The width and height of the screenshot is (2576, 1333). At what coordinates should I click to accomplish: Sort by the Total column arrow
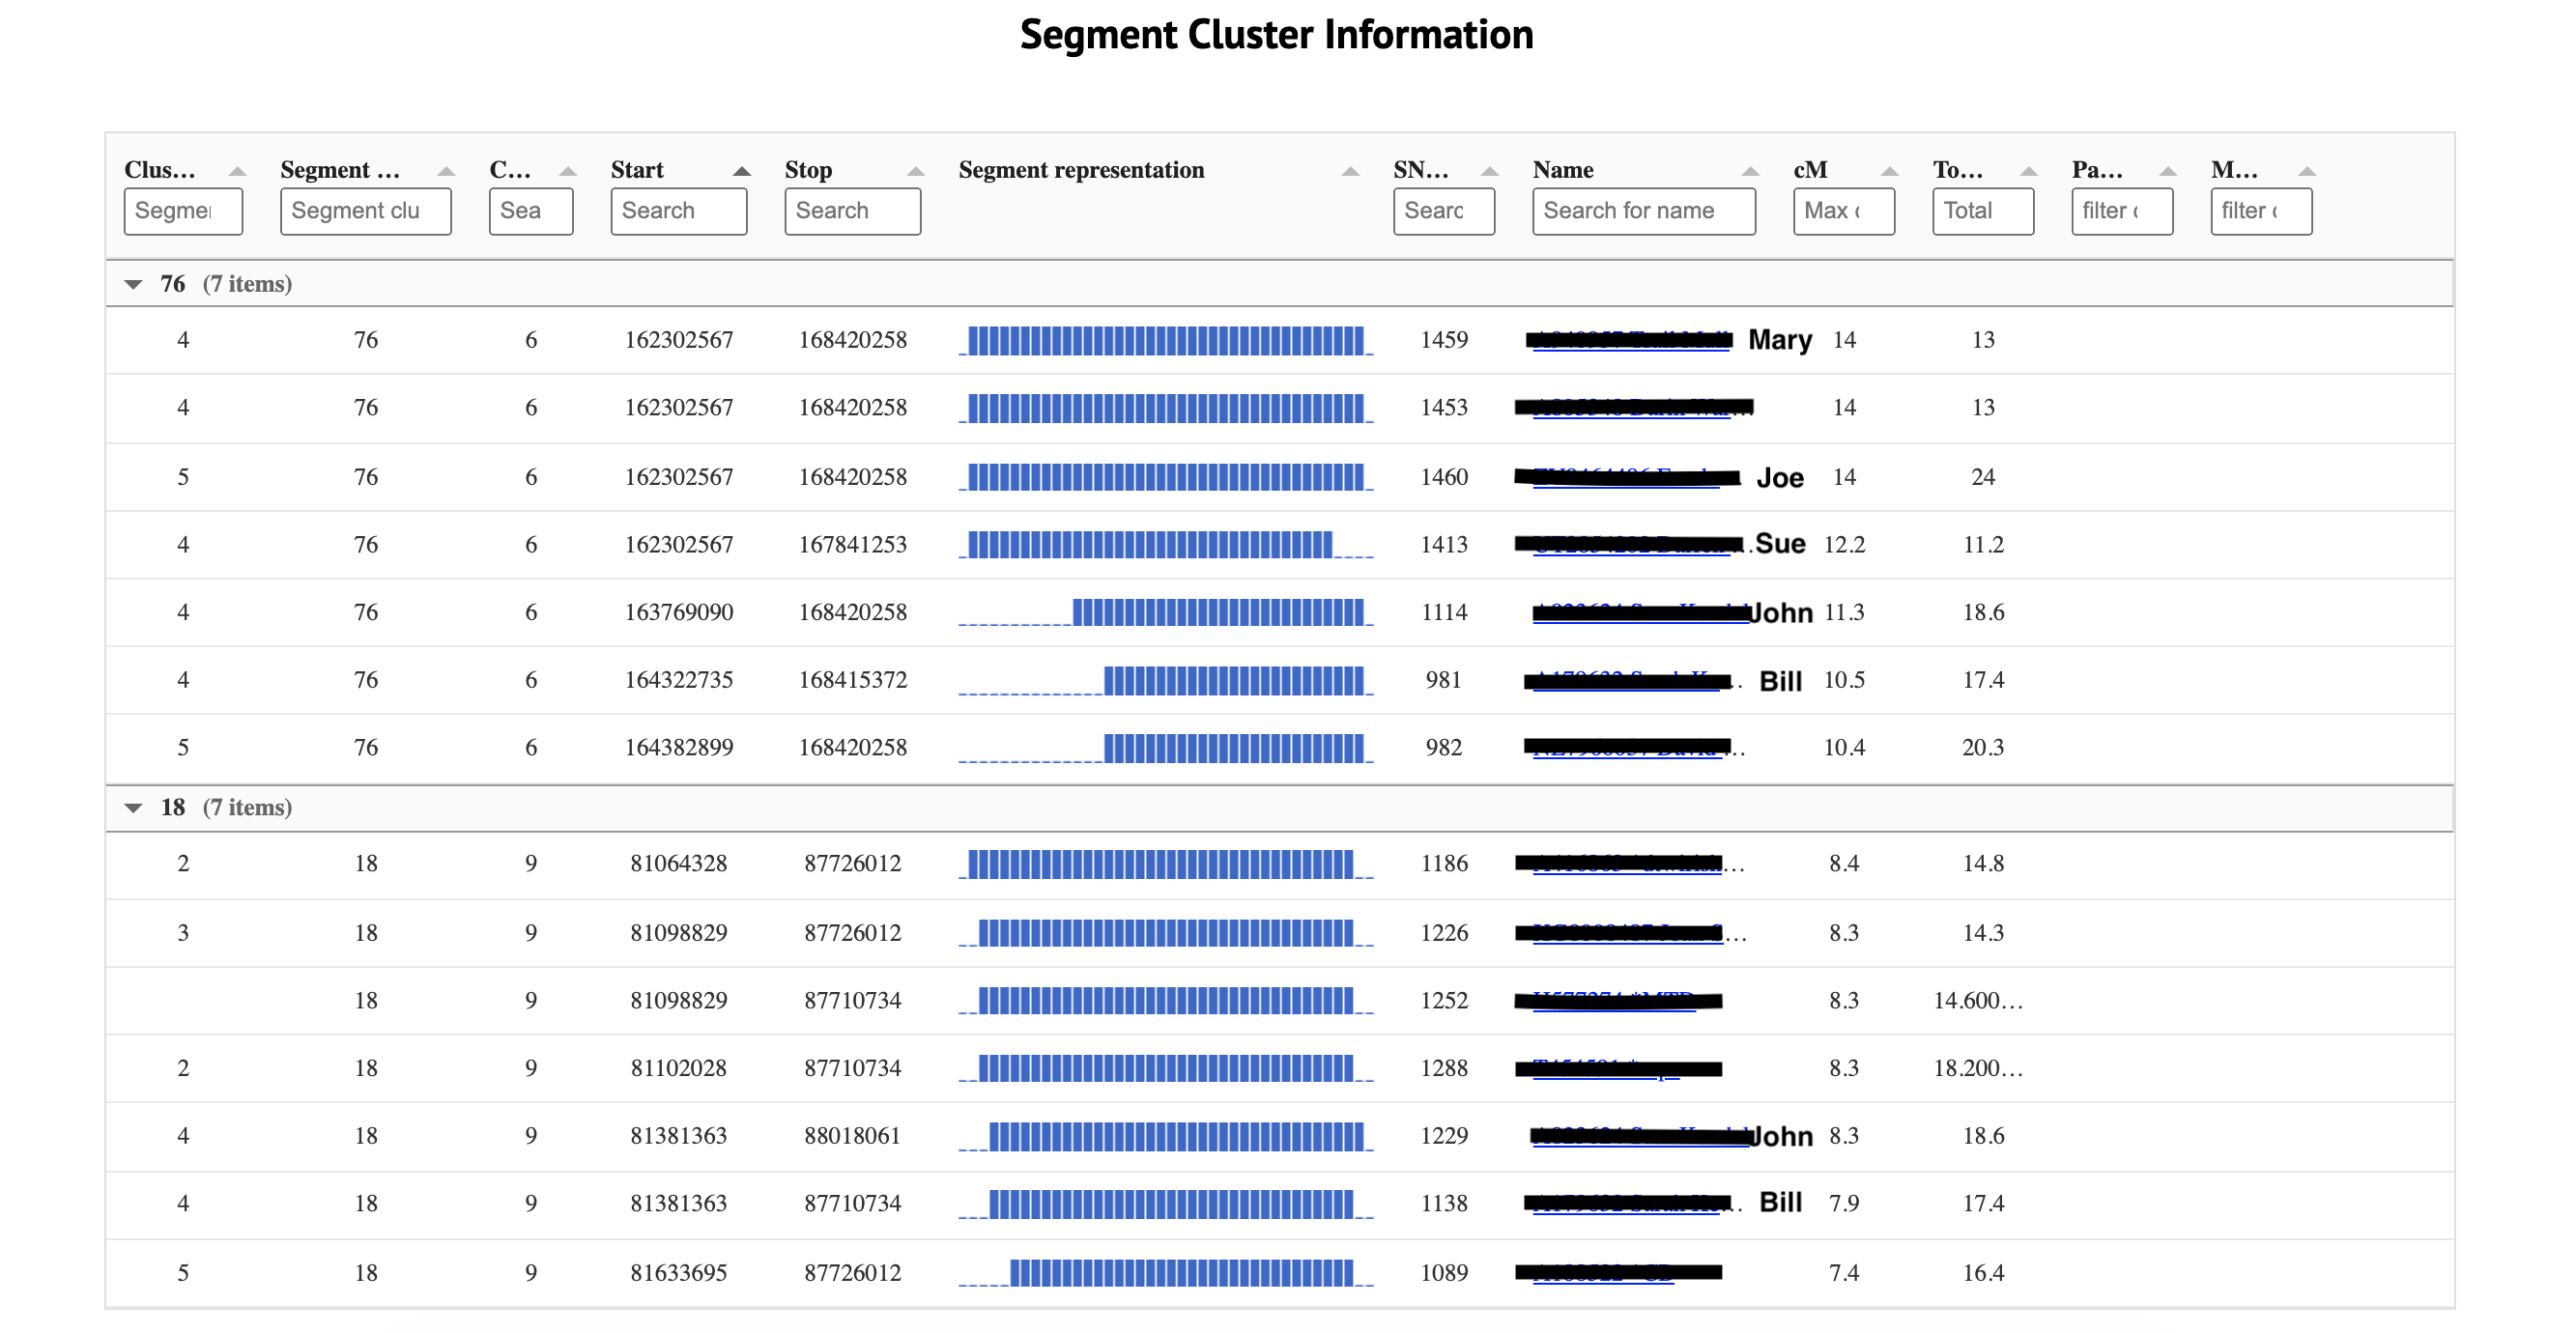pos(2028,170)
